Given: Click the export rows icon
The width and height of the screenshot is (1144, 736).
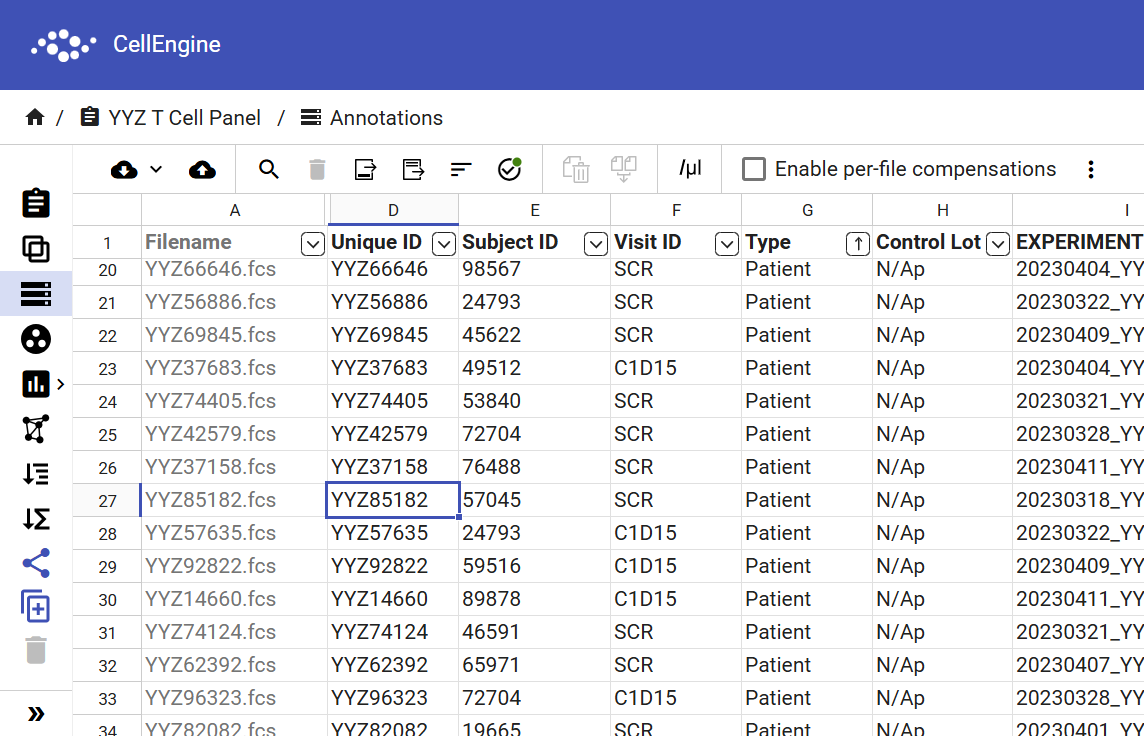Looking at the screenshot, I should (413, 169).
